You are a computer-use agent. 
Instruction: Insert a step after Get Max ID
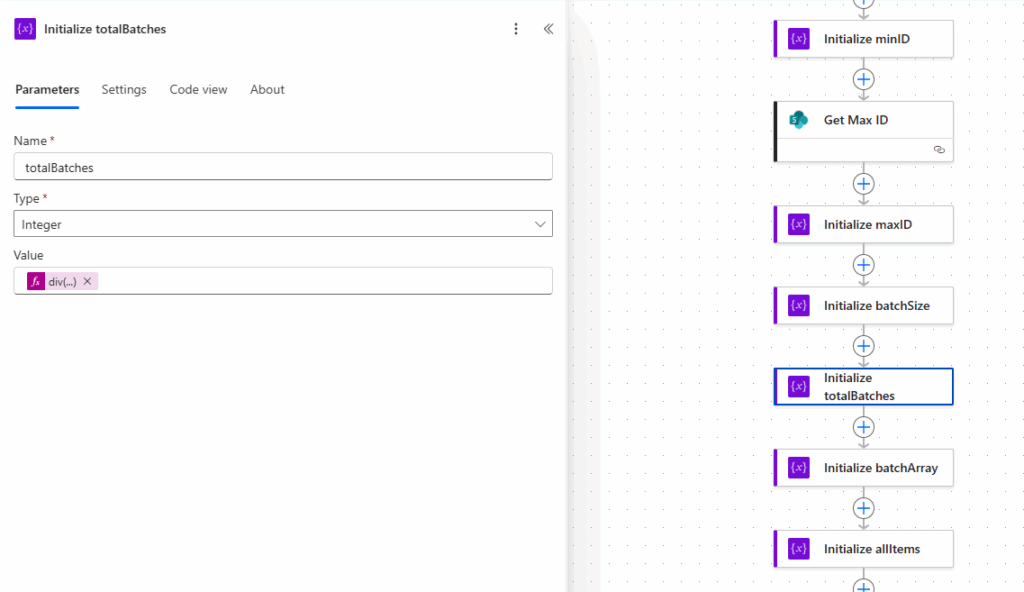863,184
